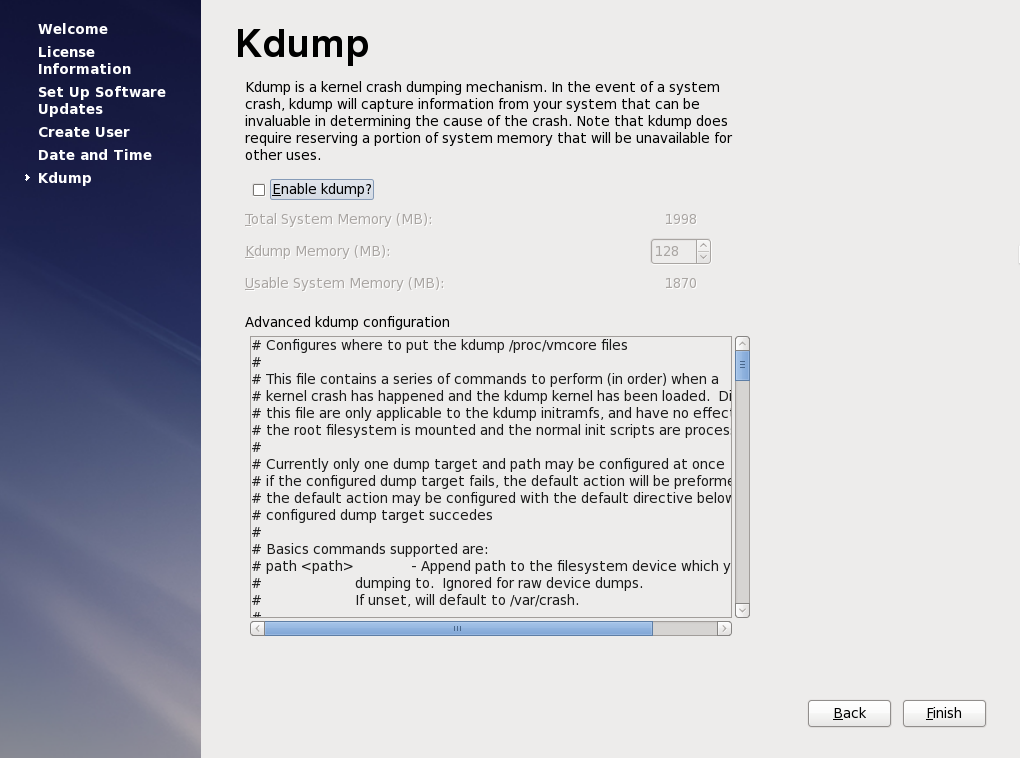
Task: Click the horizontal scrollbar right arrow
Action: point(724,629)
